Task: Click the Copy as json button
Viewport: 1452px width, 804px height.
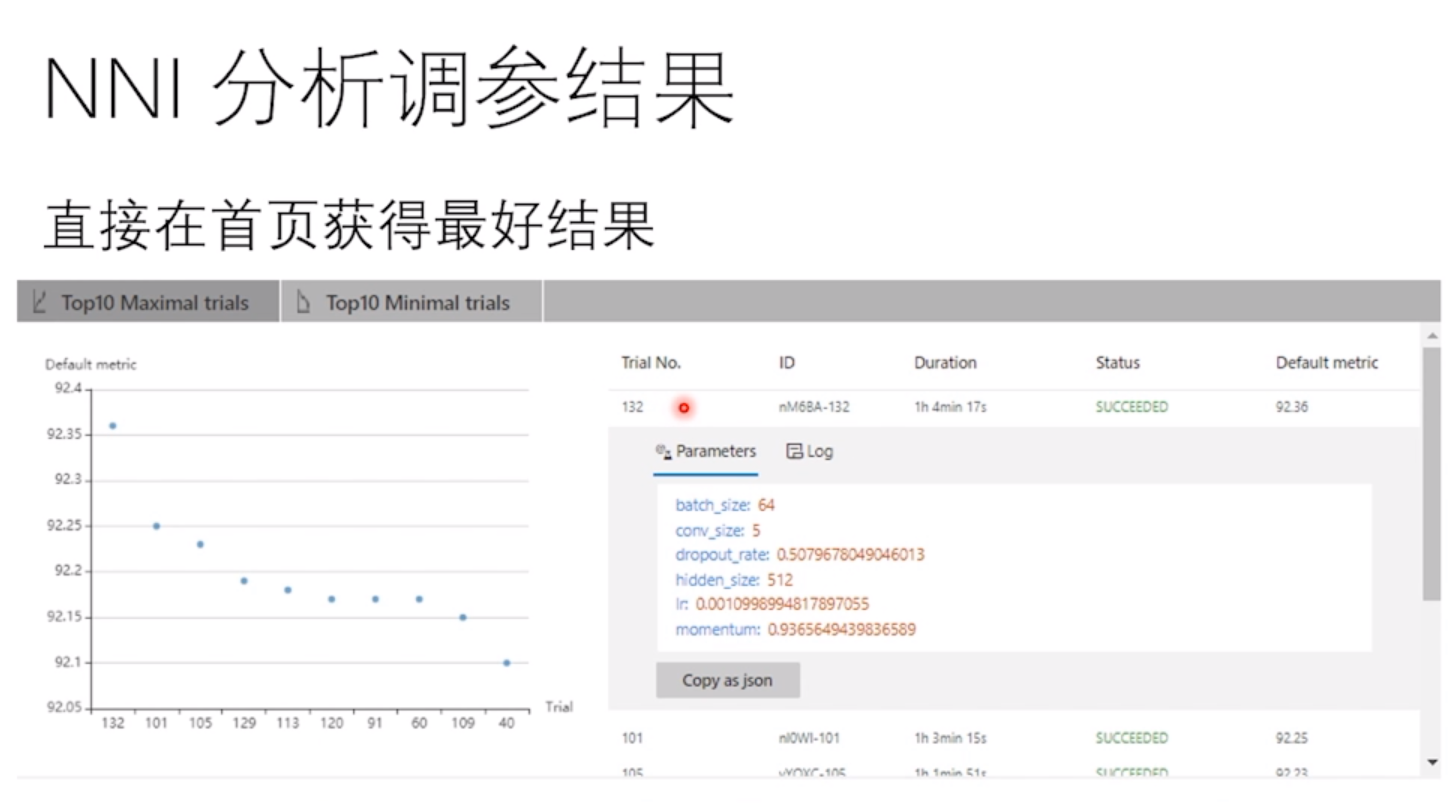Action: tap(728, 680)
